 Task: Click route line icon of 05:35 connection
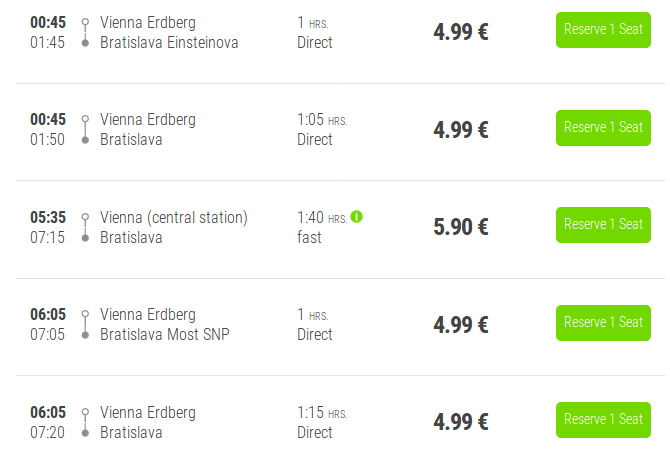click(85, 228)
